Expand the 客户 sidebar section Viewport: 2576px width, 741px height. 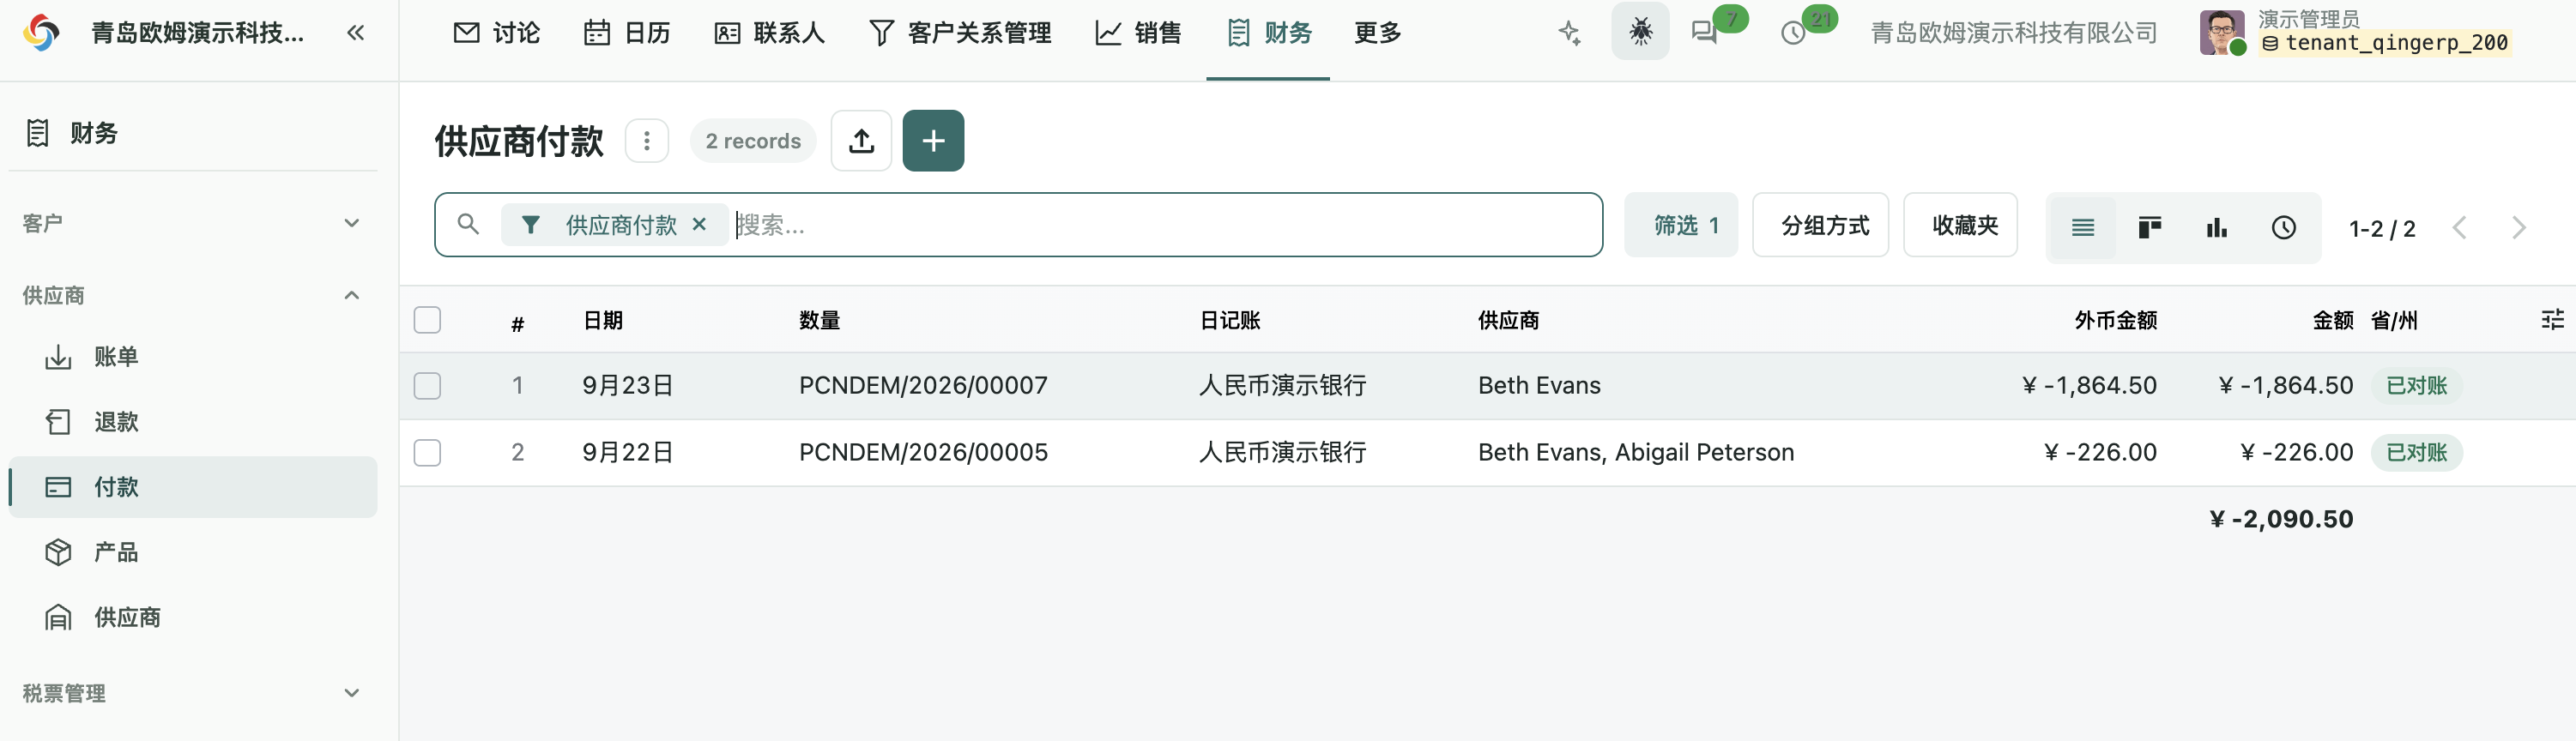click(193, 223)
